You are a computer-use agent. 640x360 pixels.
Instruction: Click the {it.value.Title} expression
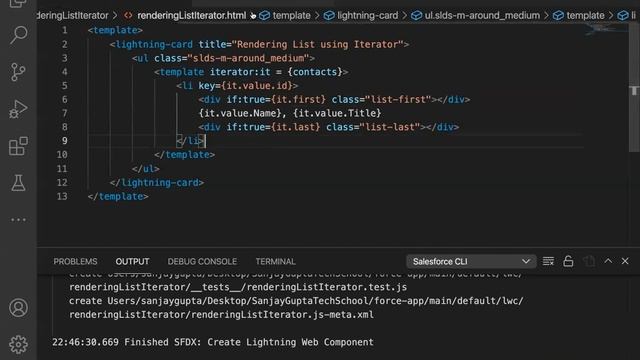pos(337,113)
